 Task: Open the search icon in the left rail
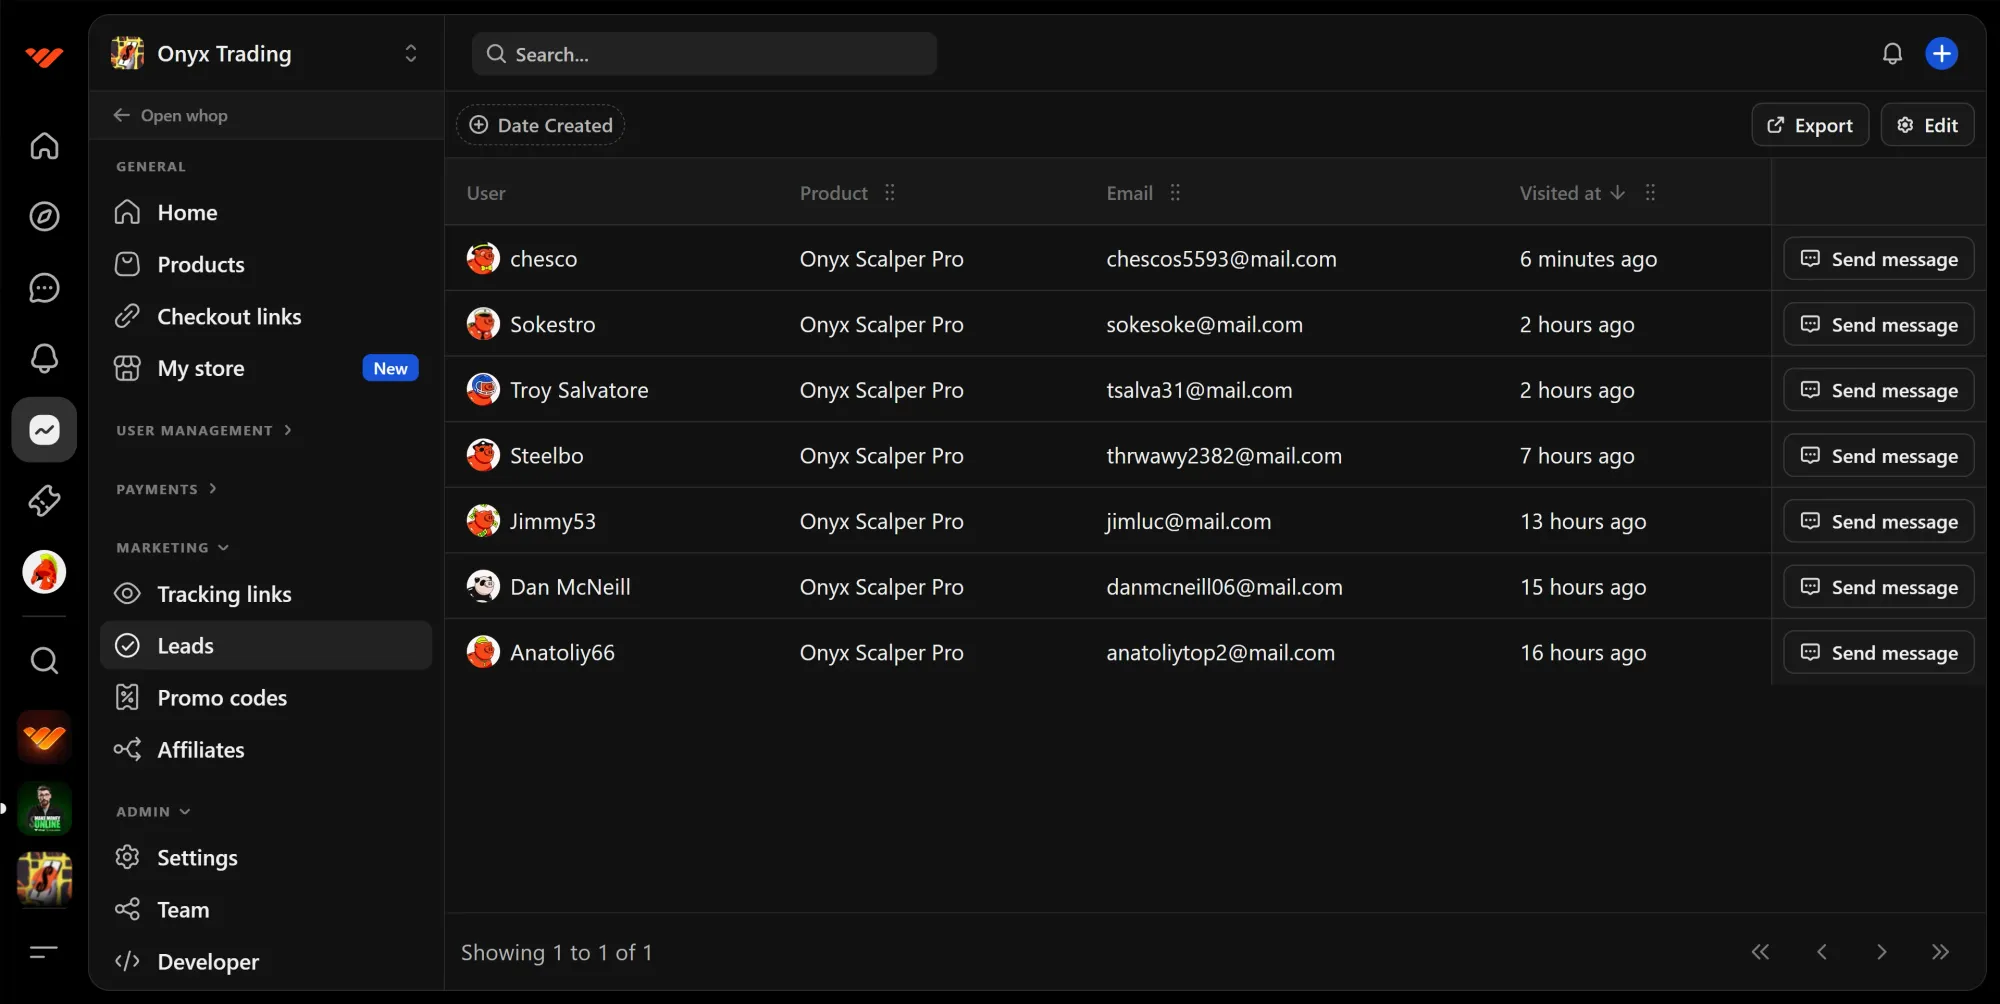[x=44, y=660]
